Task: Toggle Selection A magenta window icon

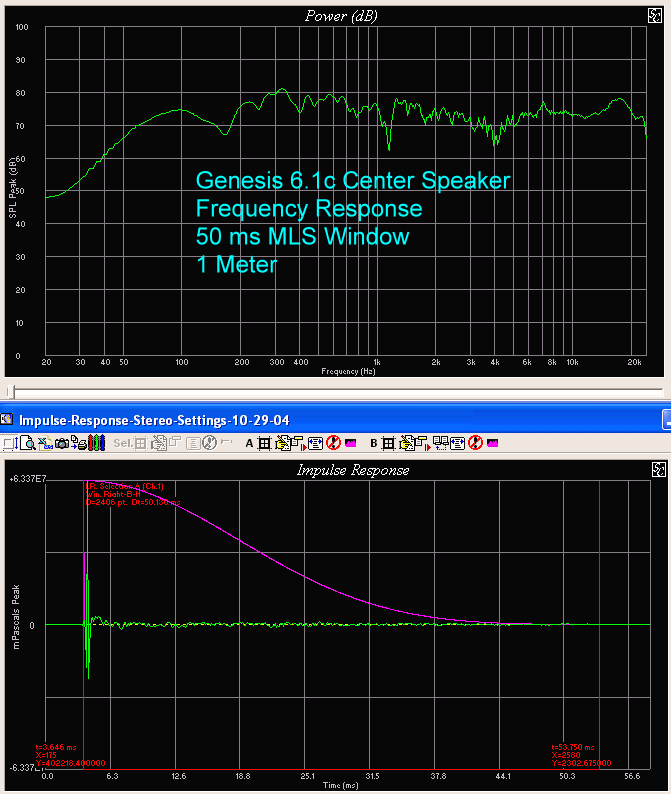Action: pos(350,444)
